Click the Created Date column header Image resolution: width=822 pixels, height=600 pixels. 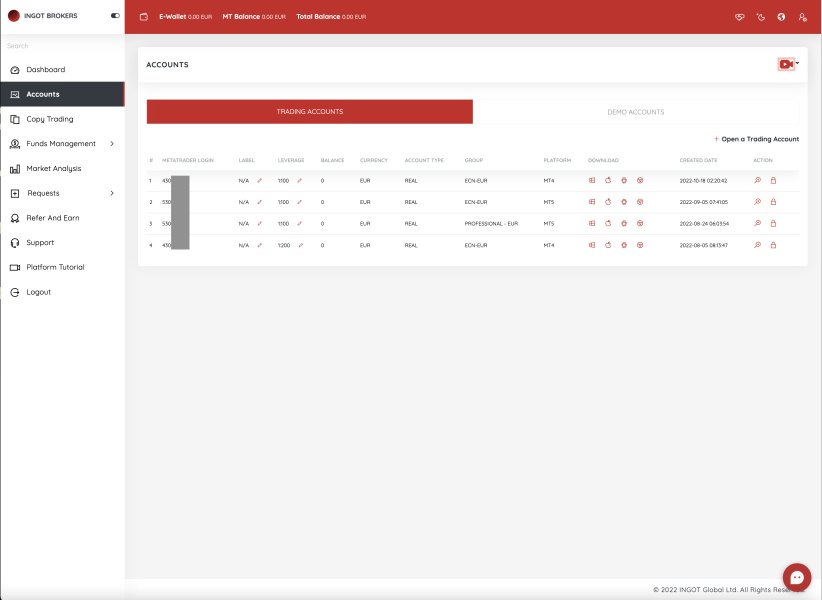pyautogui.click(x=698, y=160)
